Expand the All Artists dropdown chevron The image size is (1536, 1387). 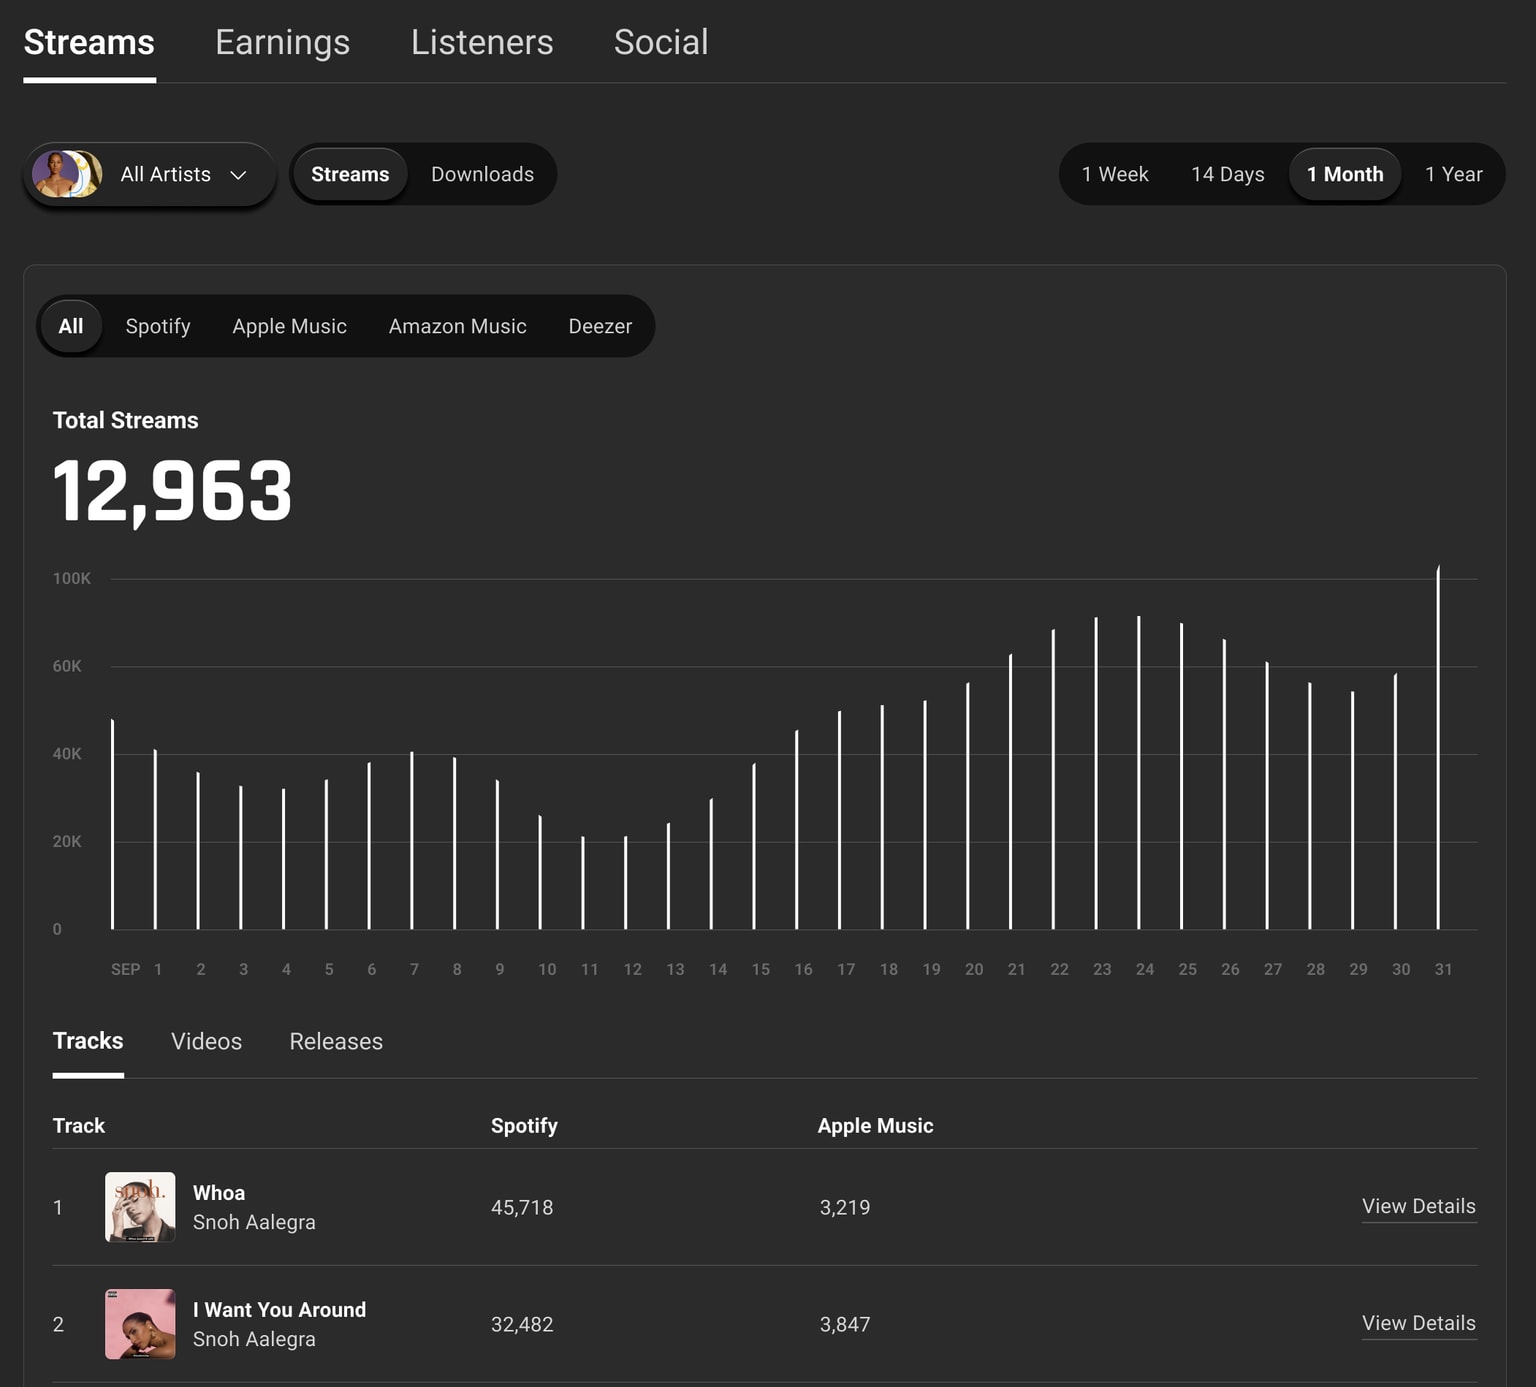click(238, 175)
